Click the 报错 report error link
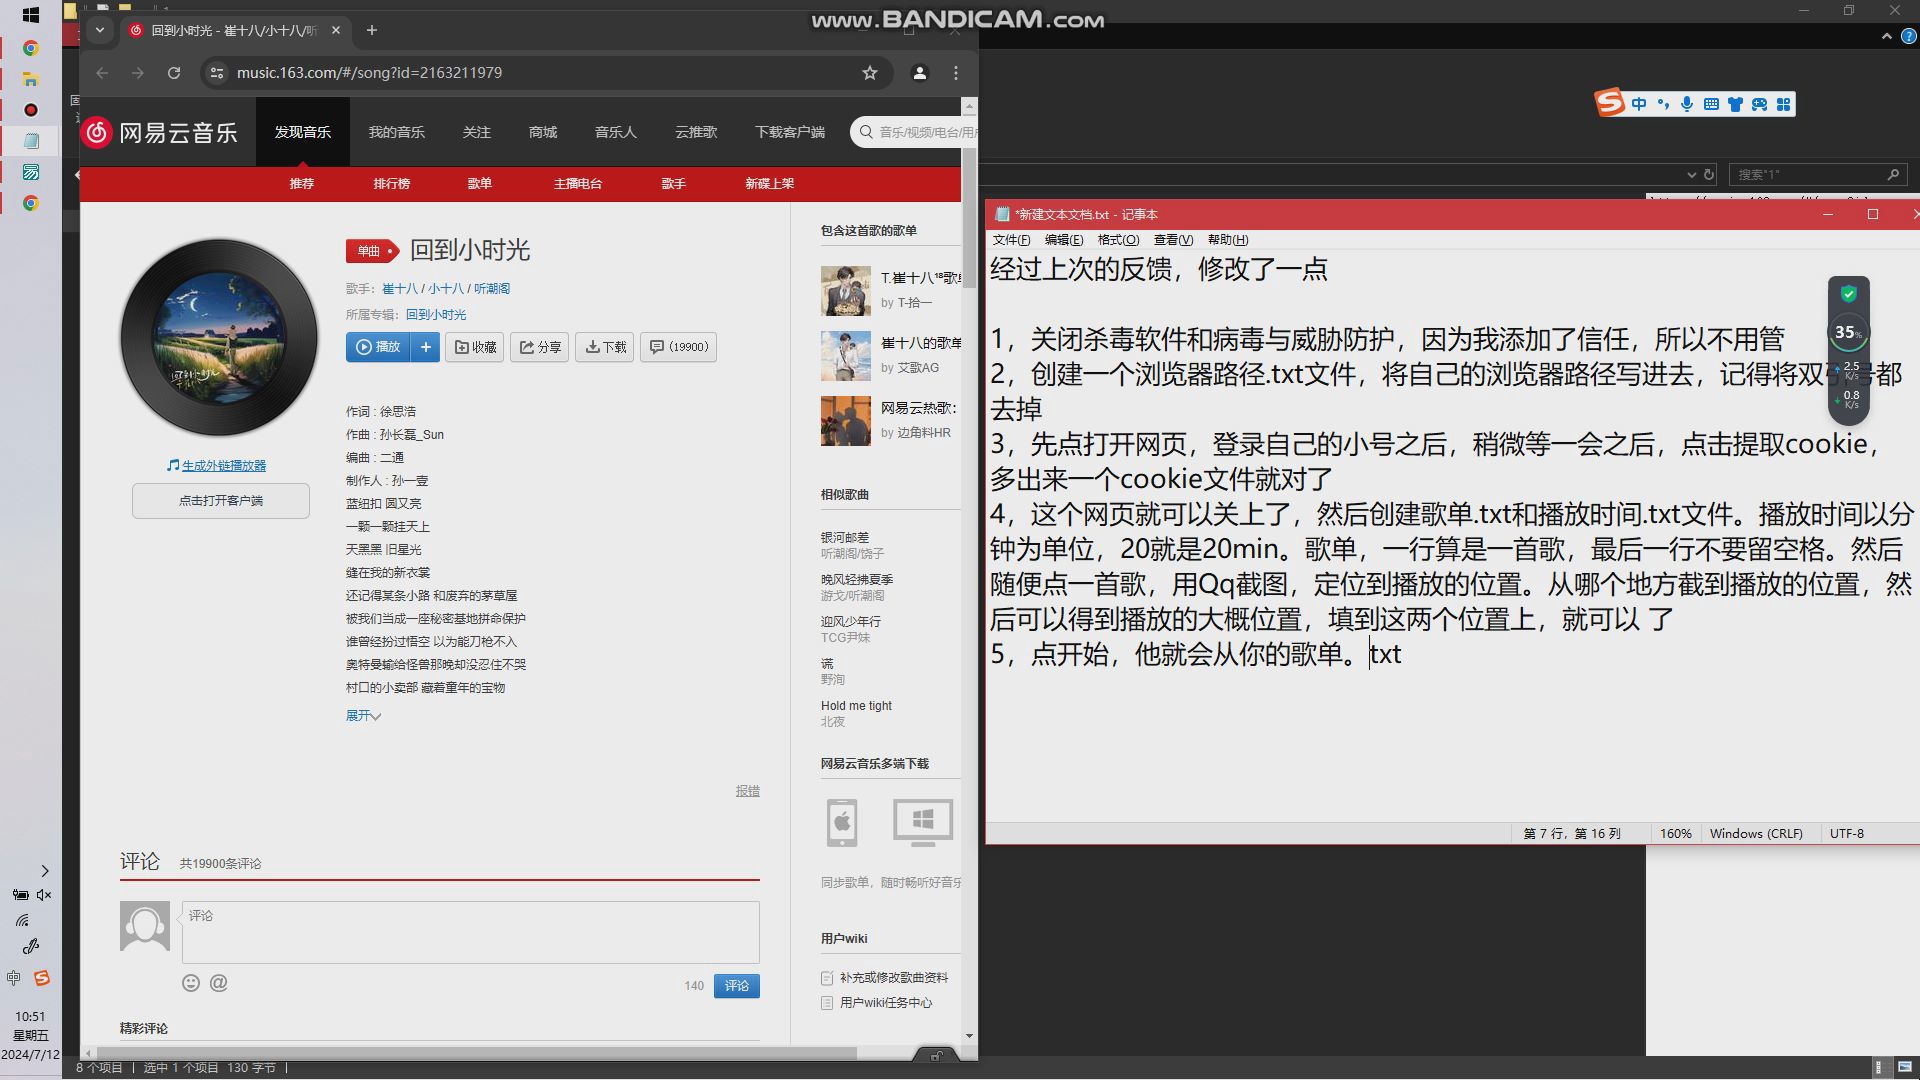Viewport: 1920px width, 1080px height. coord(748,791)
